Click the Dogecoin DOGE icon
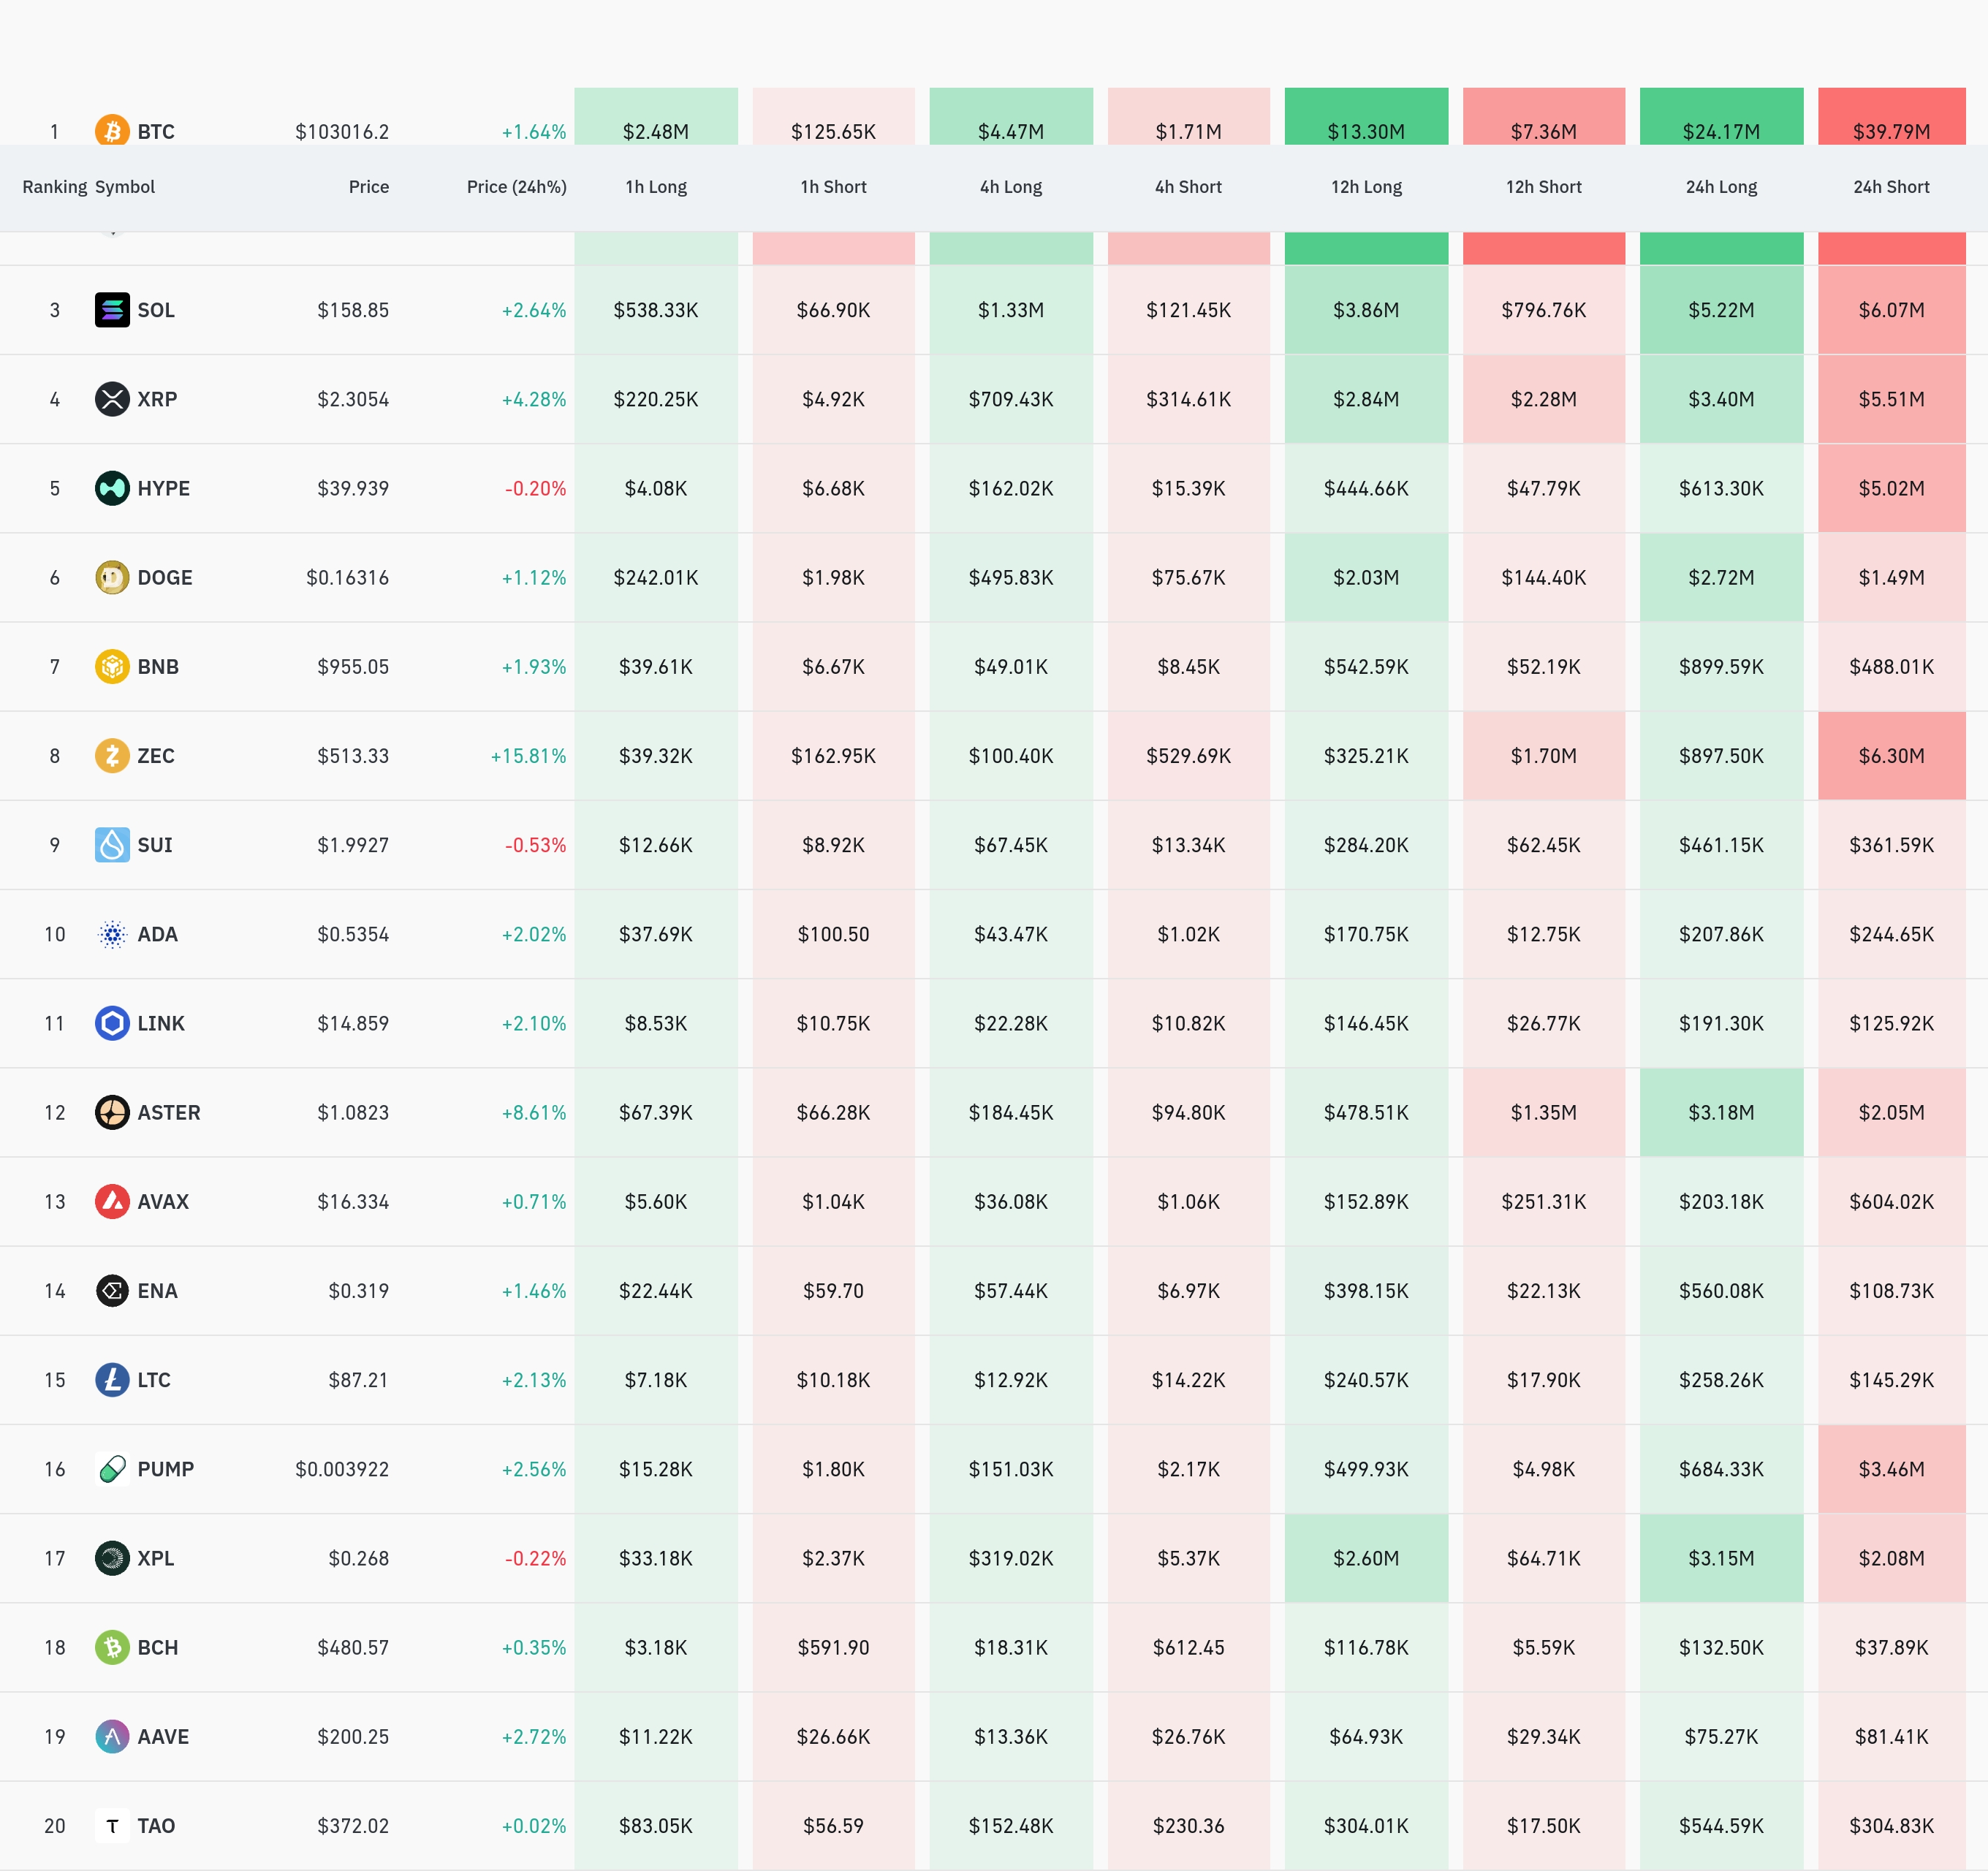Image resolution: width=1988 pixels, height=1871 pixels. click(x=112, y=577)
